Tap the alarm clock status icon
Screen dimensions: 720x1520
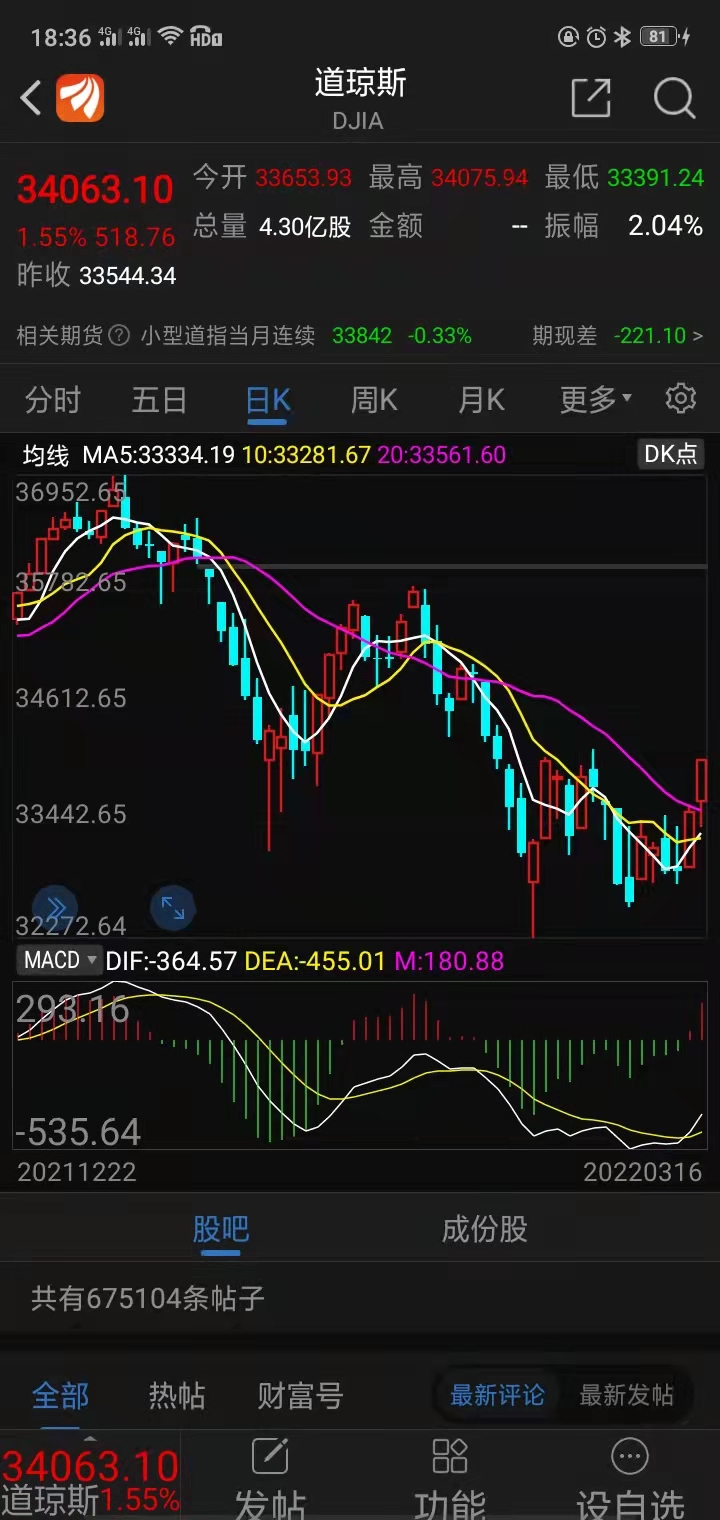coord(596,38)
